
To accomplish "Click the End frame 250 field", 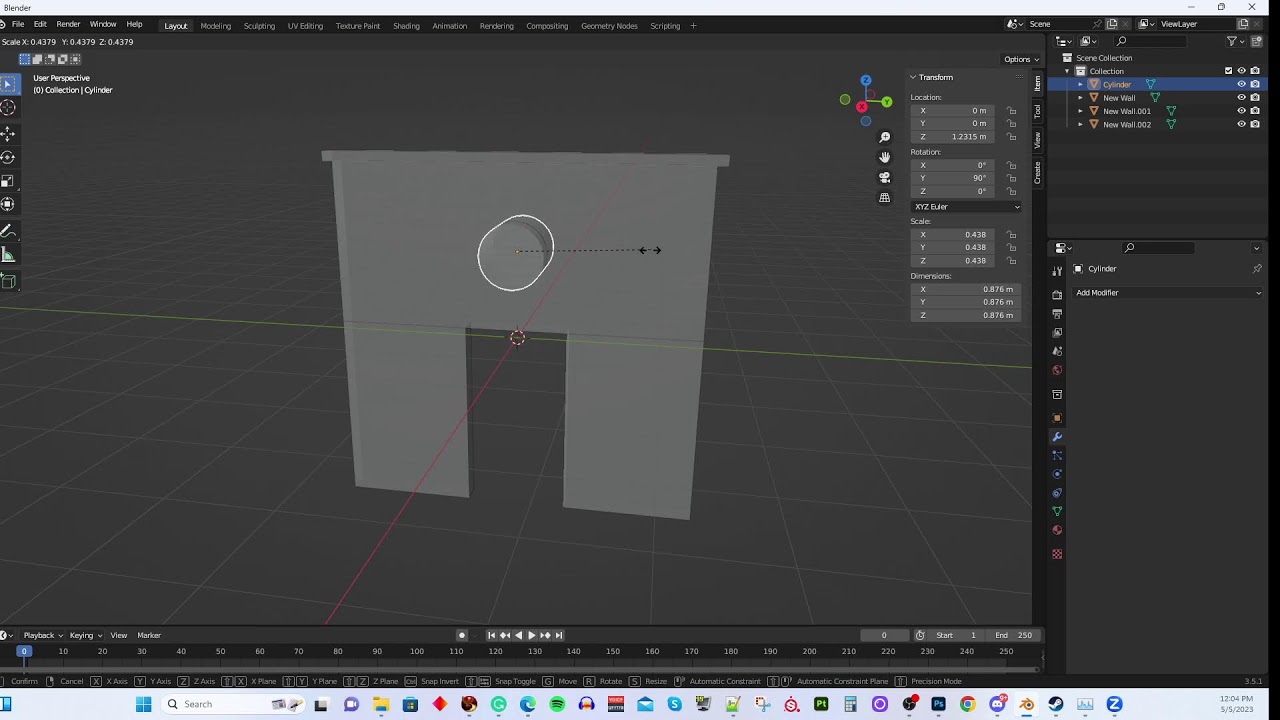I will click(x=1014, y=635).
